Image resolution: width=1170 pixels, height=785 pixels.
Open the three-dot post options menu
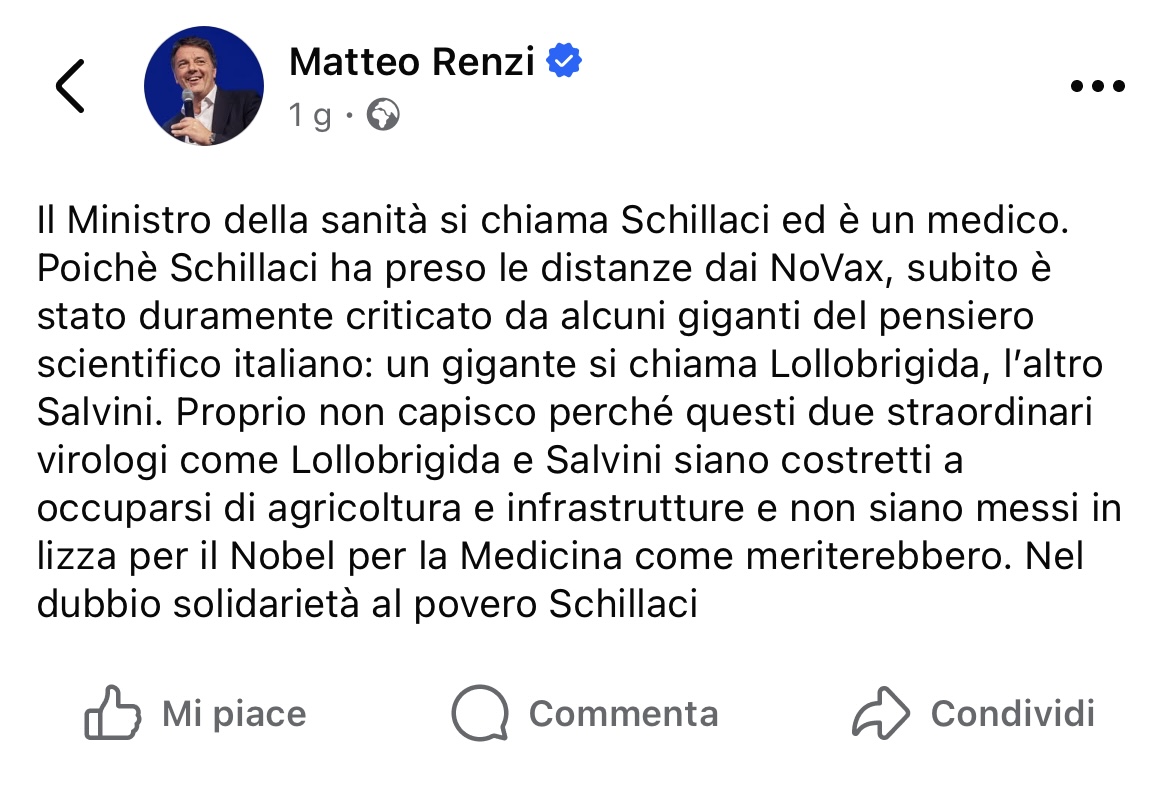[x=1097, y=86]
